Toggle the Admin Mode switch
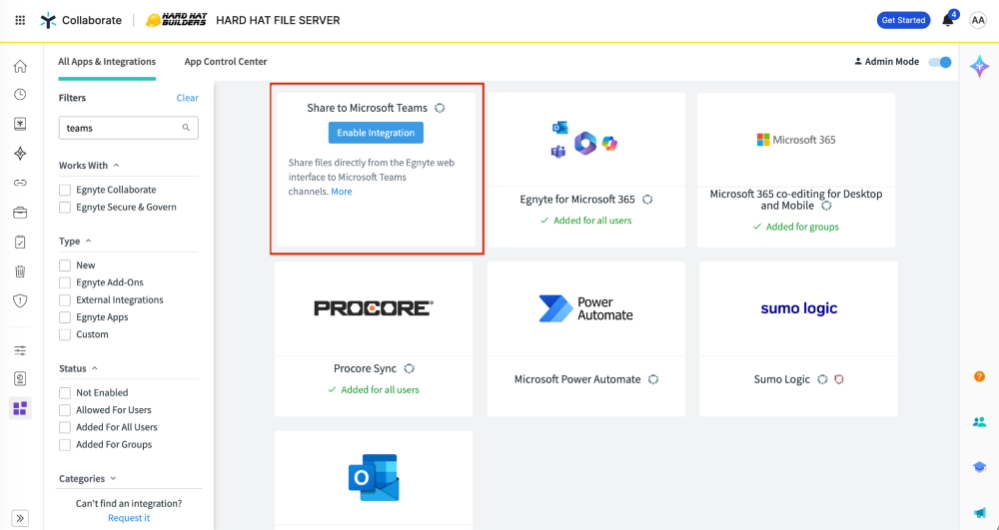This screenshot has height=530, width=999. coord(940,62)
